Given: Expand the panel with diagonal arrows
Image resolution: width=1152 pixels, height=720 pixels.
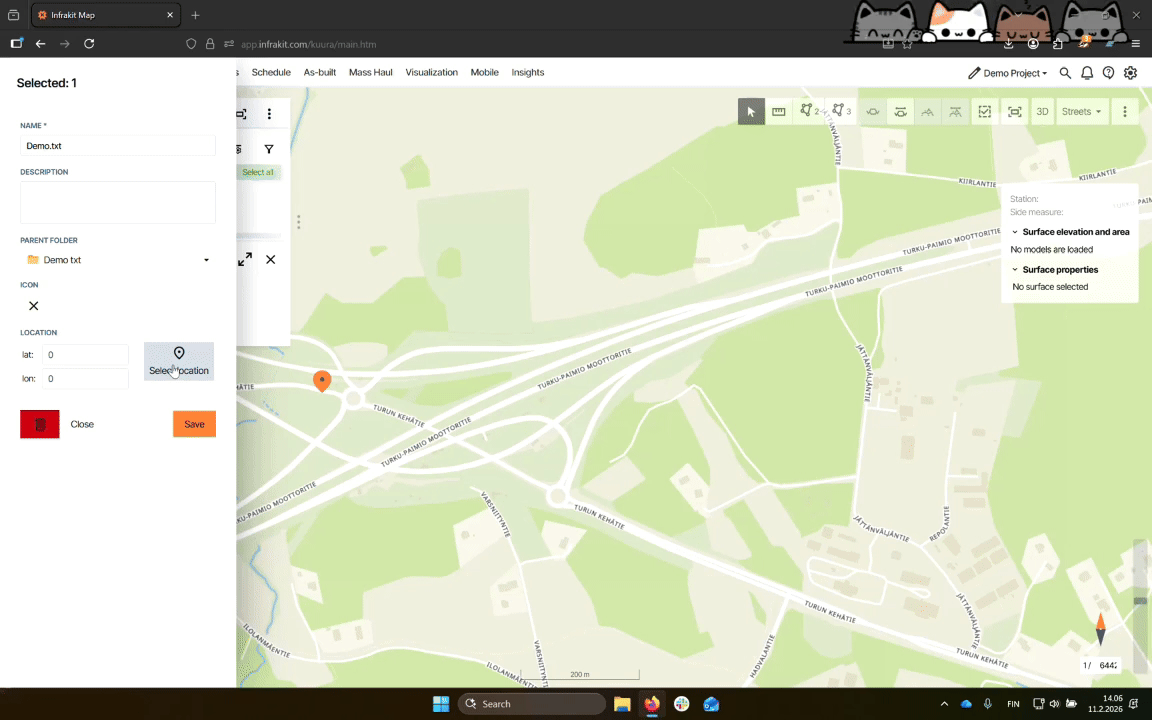Looking at the screenshot, I should coord(245,259).
